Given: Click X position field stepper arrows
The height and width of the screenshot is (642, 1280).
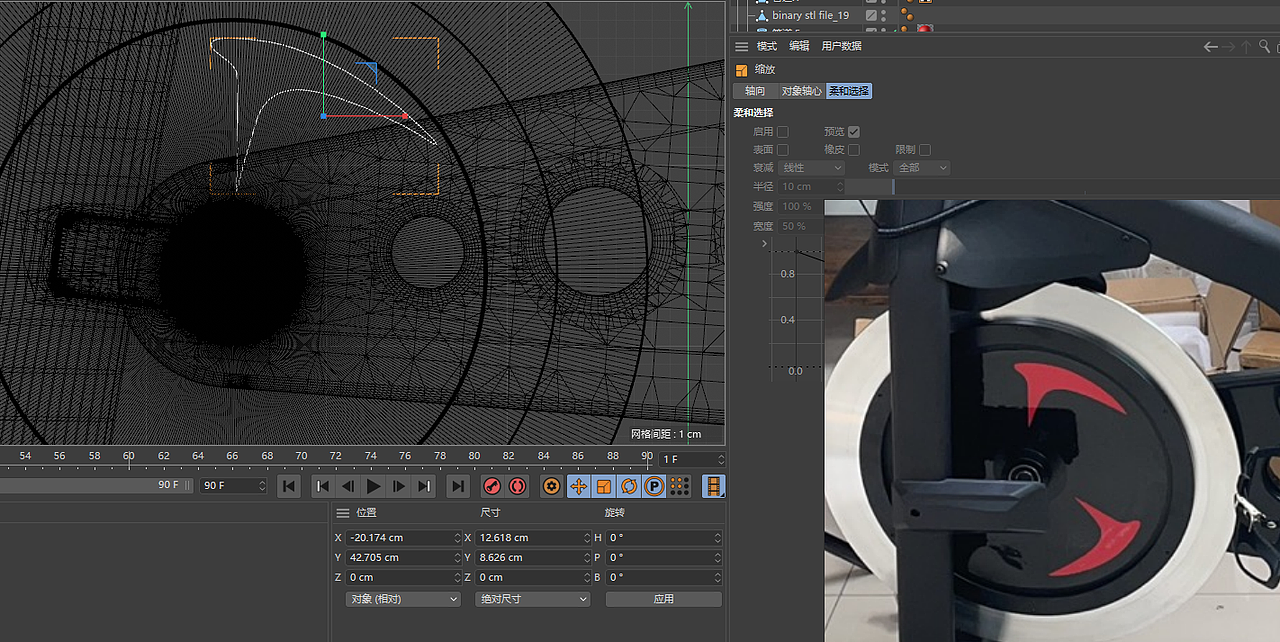Looking at the screenshot, I should (458, 538).
